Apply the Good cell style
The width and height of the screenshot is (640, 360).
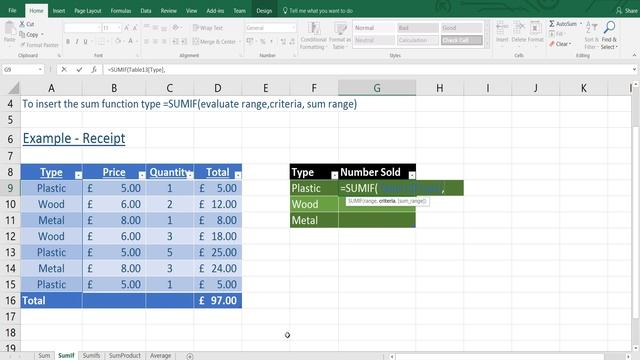click(x=461, y=28)
